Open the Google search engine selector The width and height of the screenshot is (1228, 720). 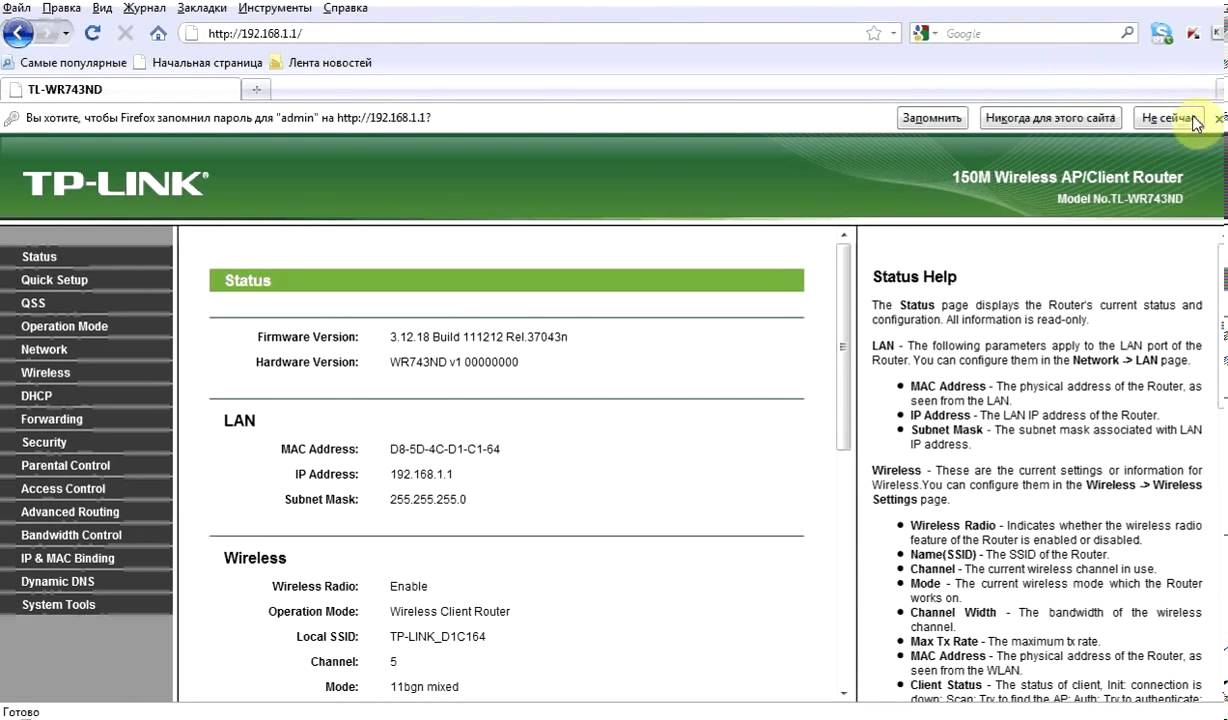(x=927, y=33)
